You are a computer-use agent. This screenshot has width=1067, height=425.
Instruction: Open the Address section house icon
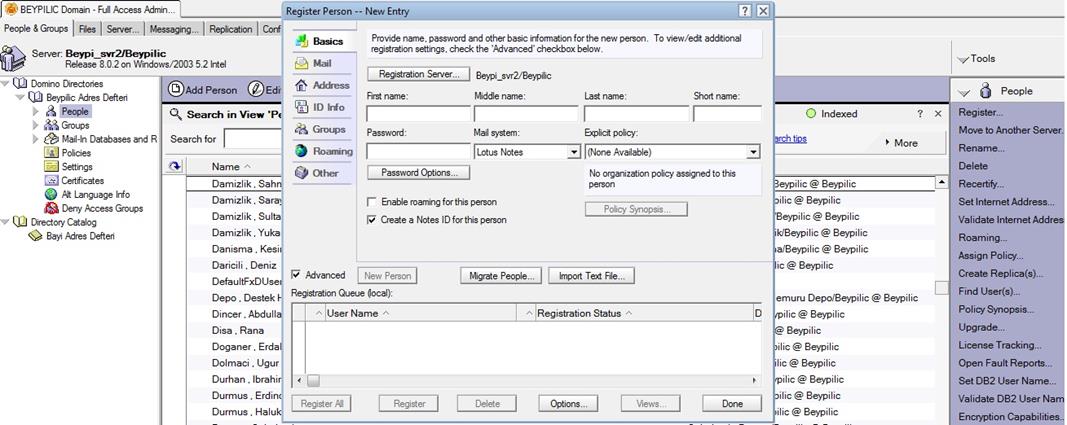point(301,85)
